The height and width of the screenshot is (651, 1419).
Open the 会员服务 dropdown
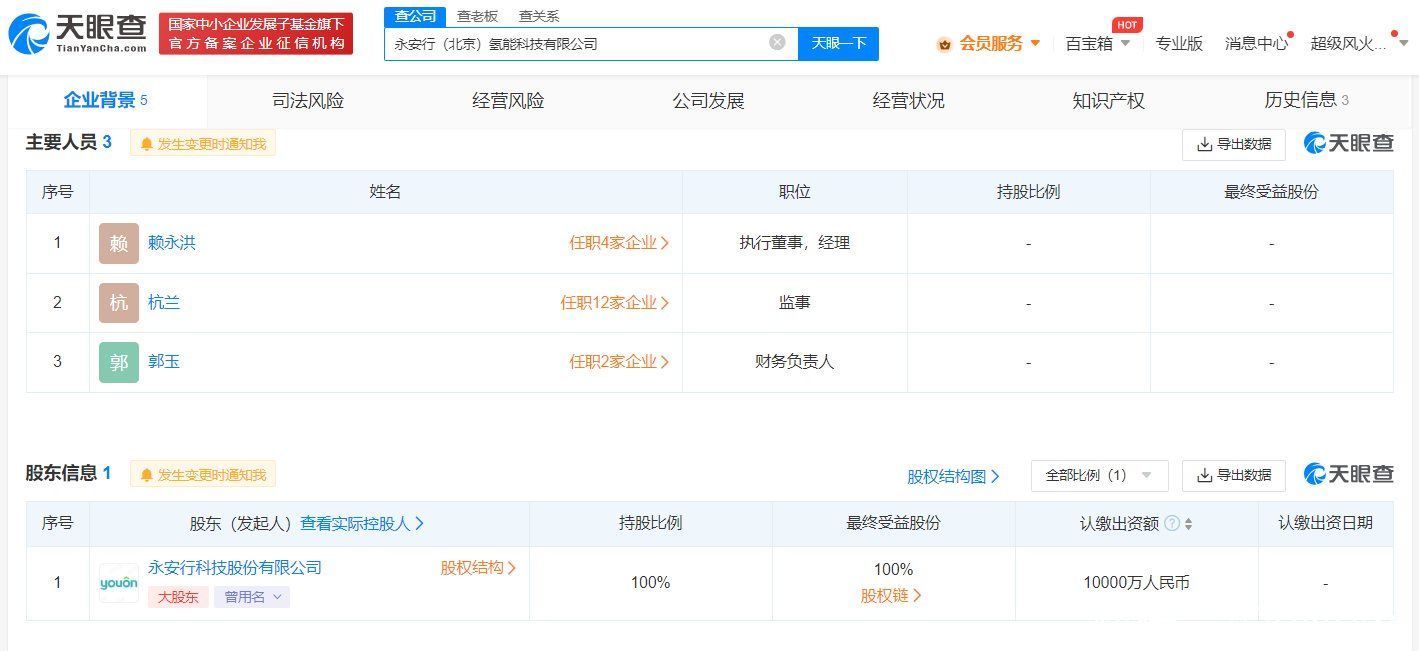[x=1000, y=43]
